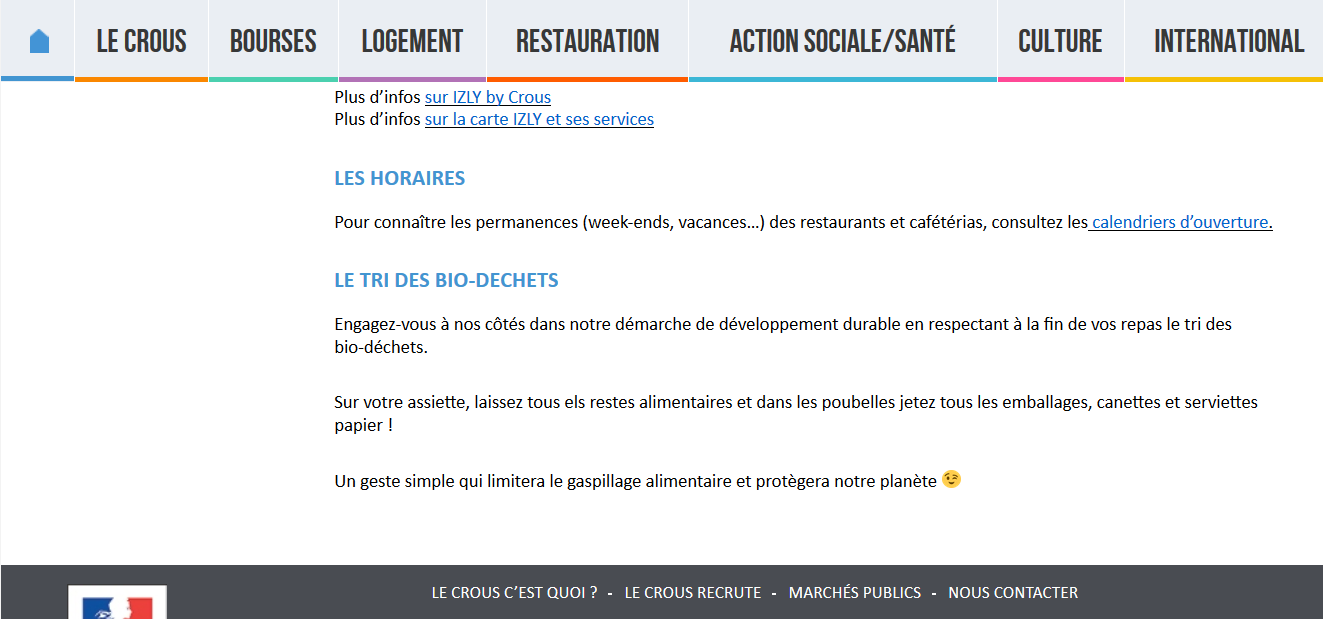The width and height of the screenshot is (1323, 619).
Task: Click the paragraph starting 'Un geste simple'
Action: pyautogui.click(x=635, y=481)
